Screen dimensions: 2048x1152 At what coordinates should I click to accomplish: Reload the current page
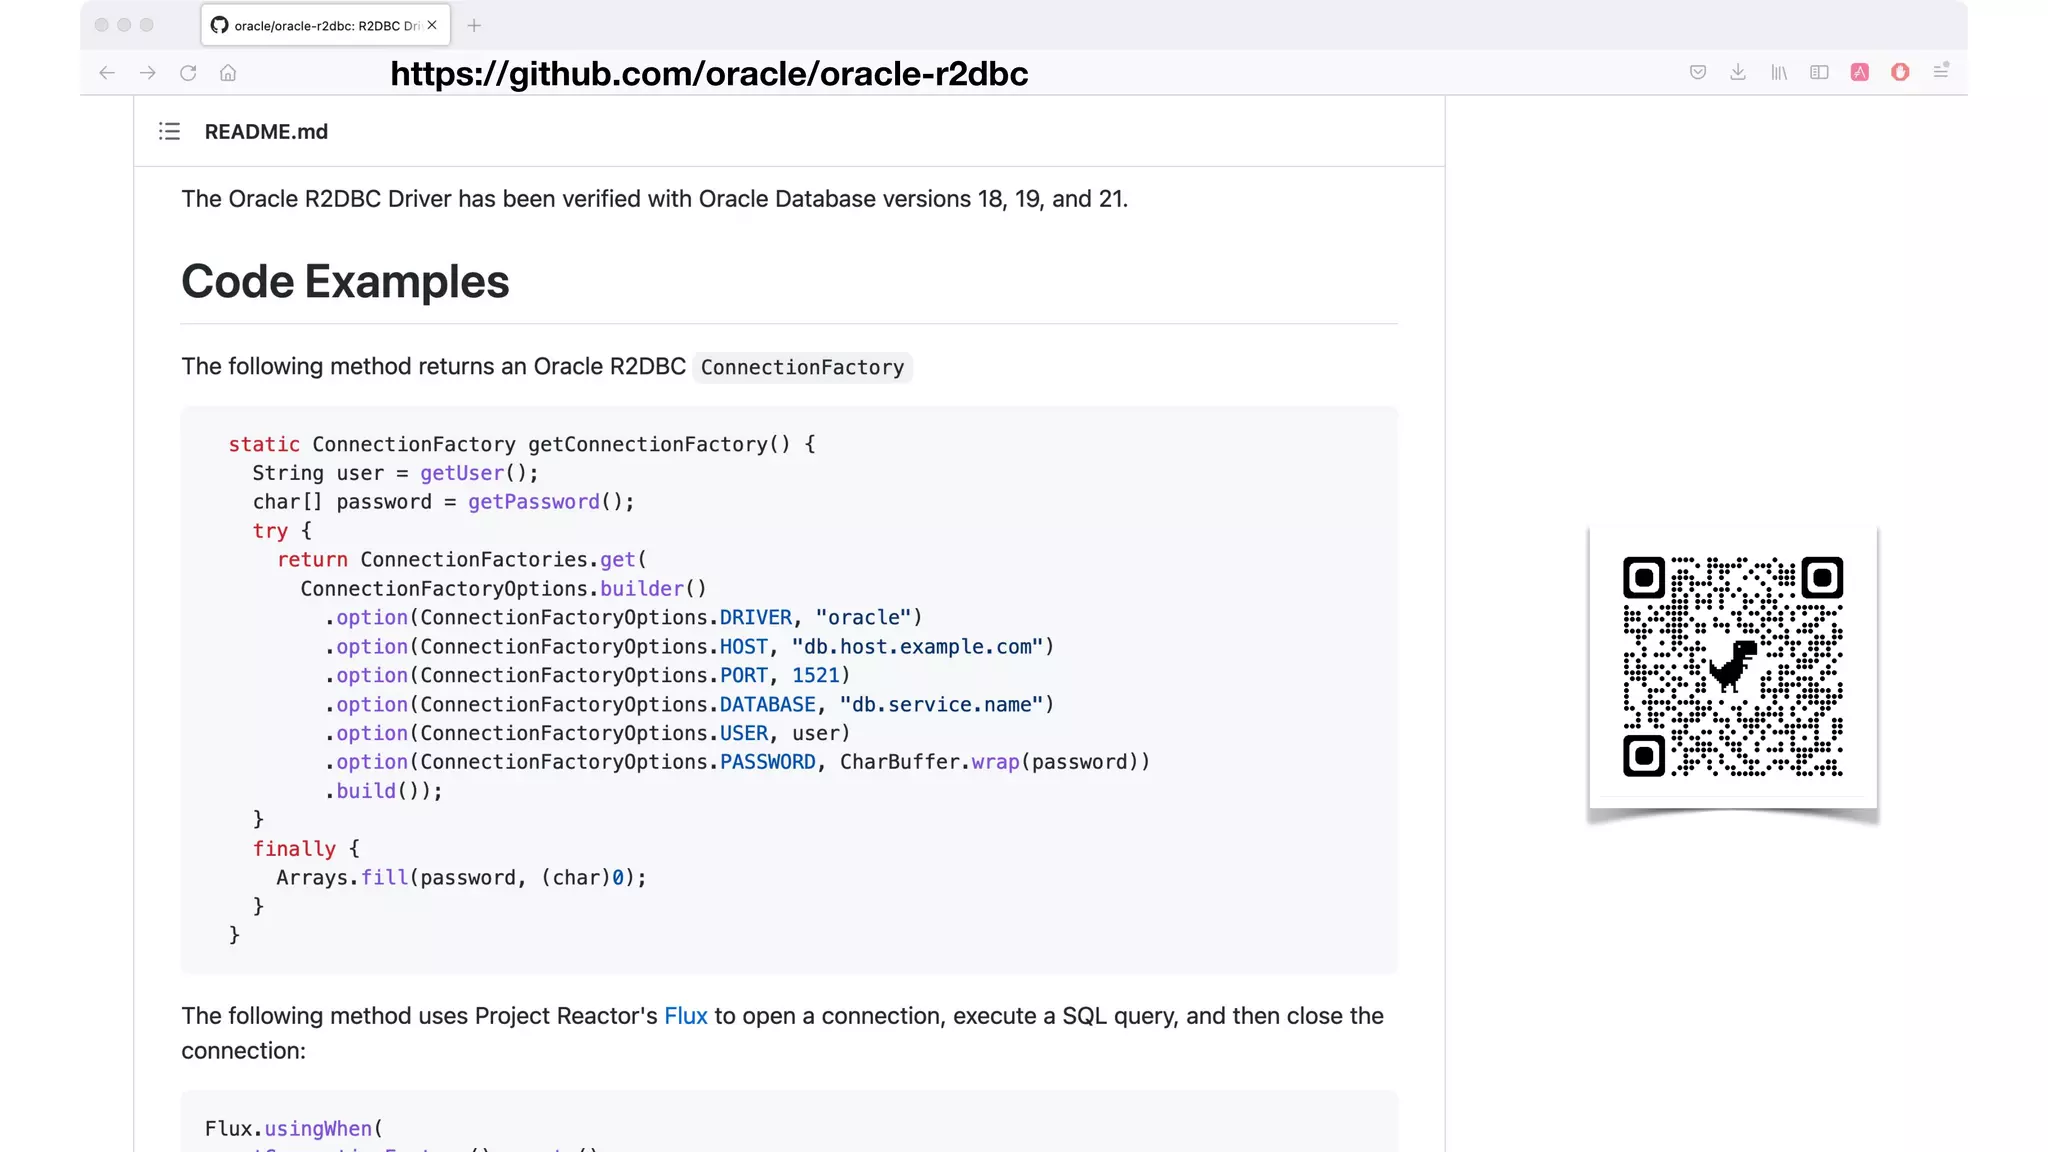click(x=188, y=73)
